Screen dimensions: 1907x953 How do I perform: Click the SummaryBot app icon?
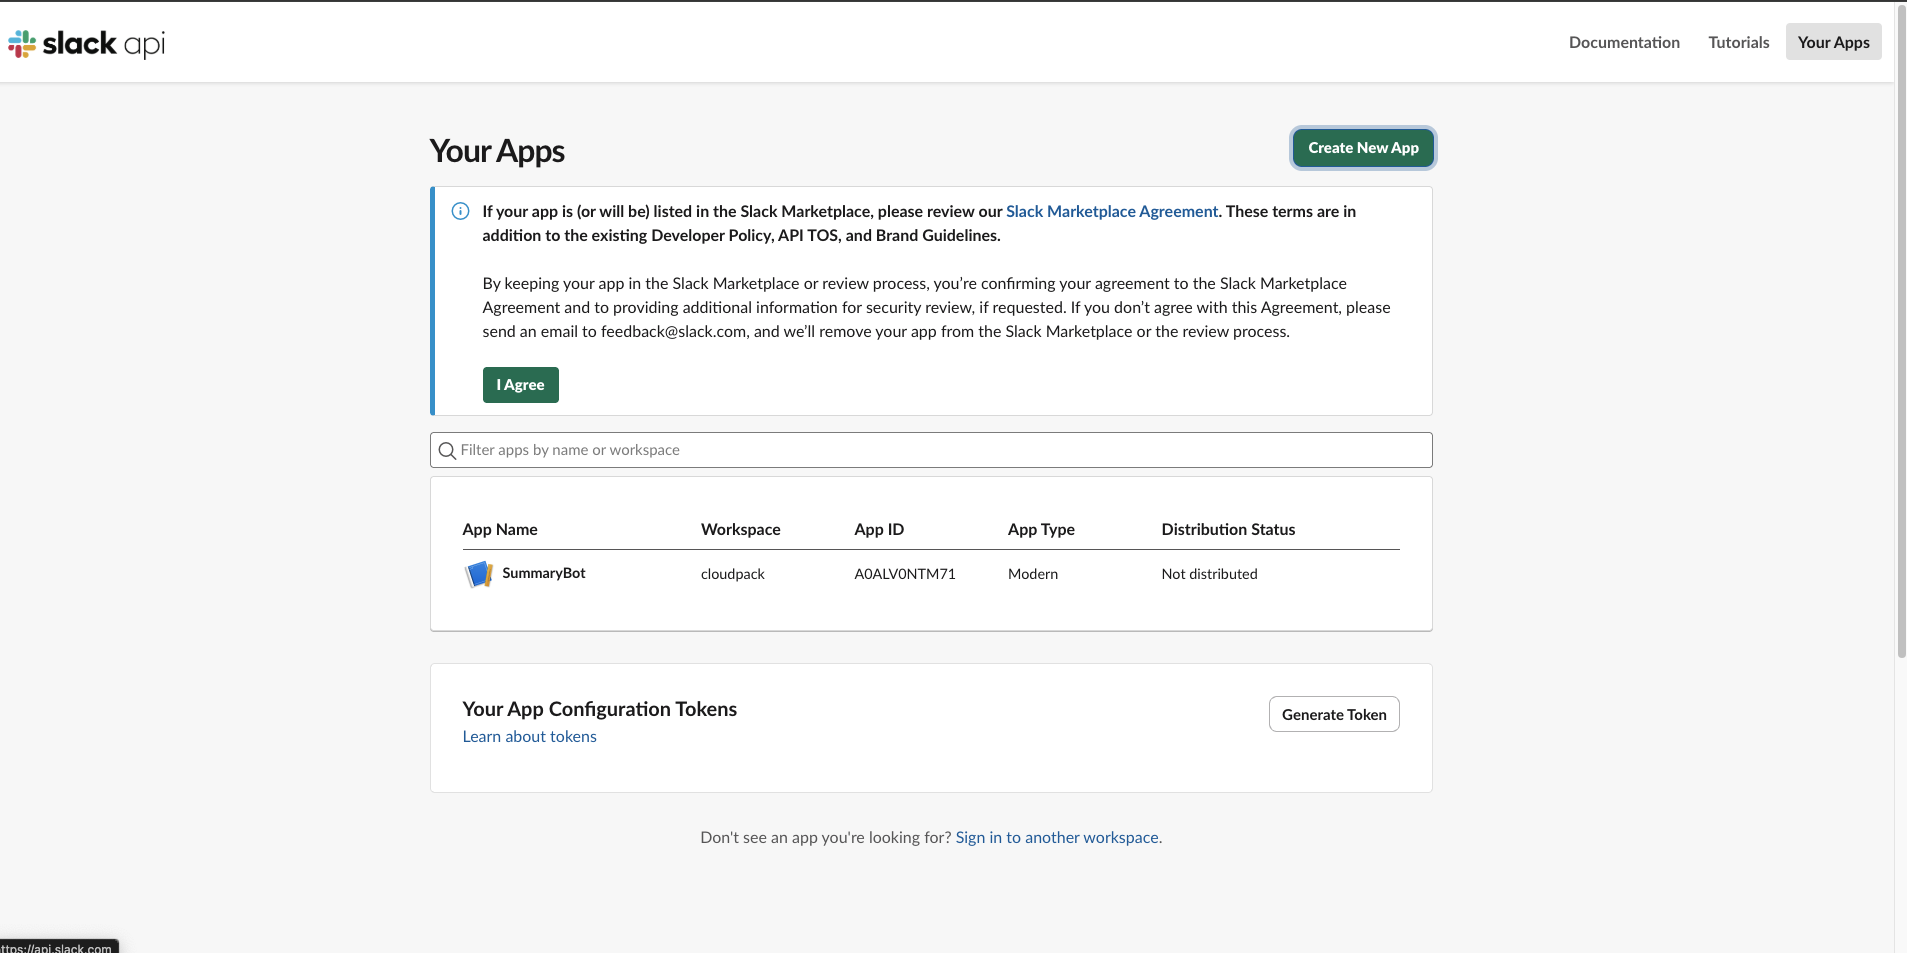pyautogui.click(x=479, y=574)
